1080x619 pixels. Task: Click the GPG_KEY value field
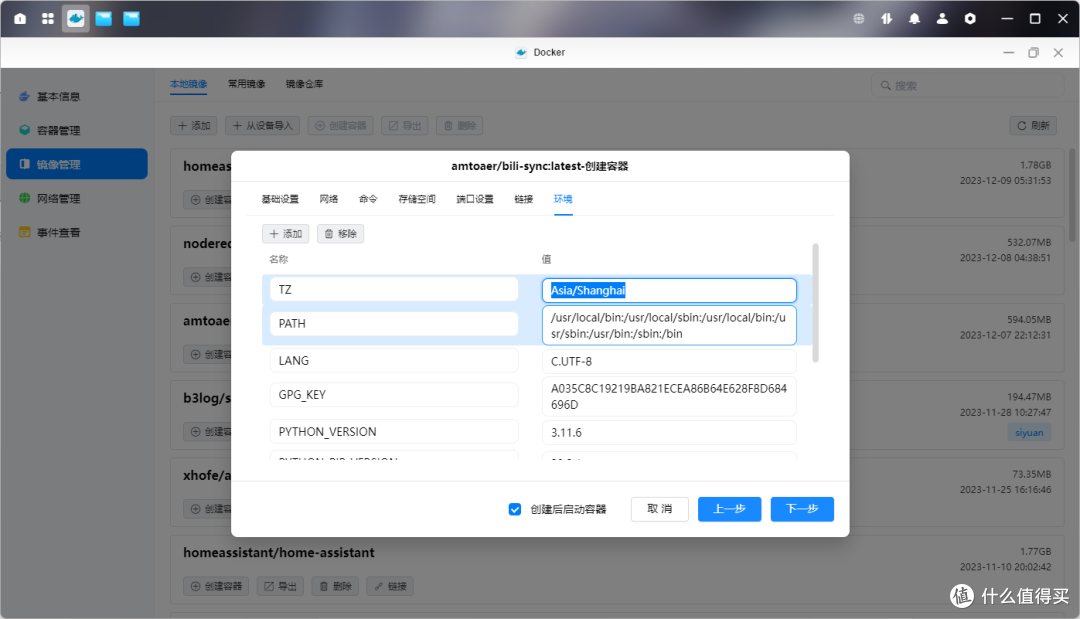click(669, 397)
